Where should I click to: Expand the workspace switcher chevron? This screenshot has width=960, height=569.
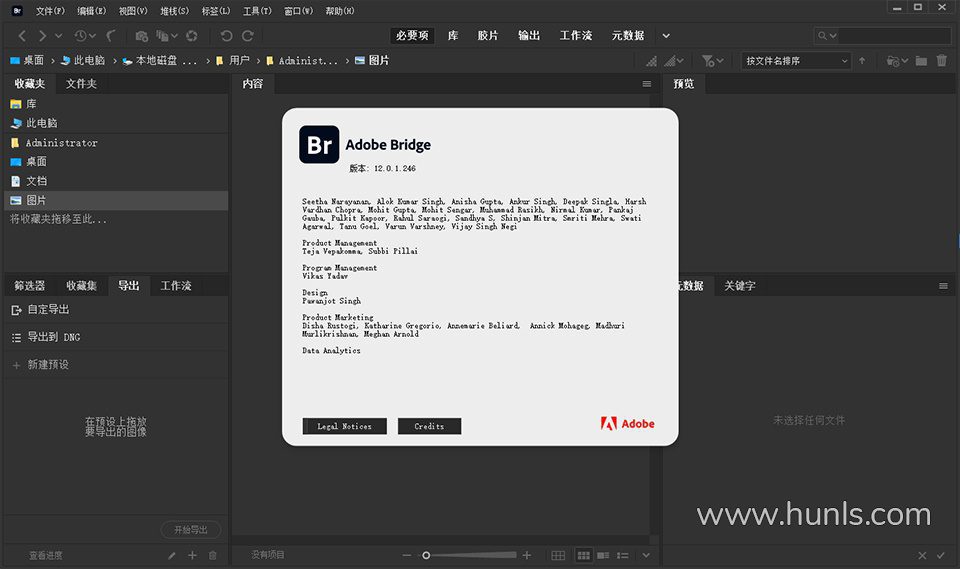[666, 36]
